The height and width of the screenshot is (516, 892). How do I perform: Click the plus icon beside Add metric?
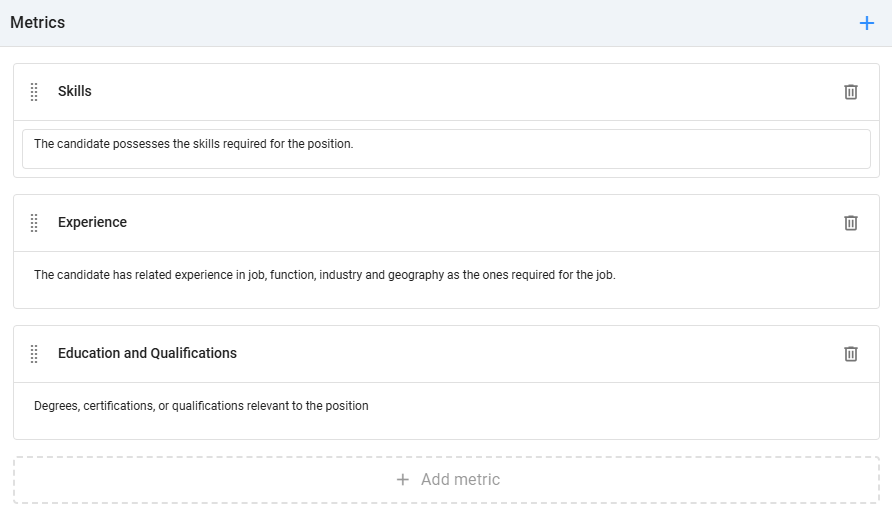pyautogui.click(x=403, y=480)
